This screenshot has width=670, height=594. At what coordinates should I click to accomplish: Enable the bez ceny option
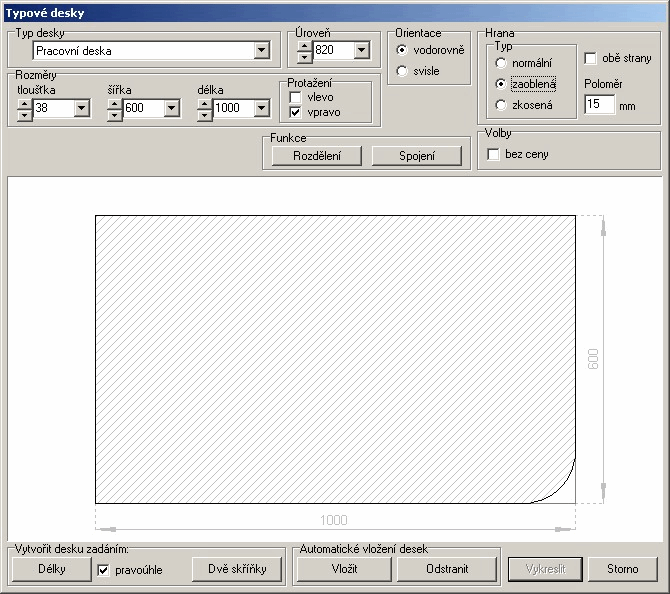pyautogui.click(x=493, y=154)
